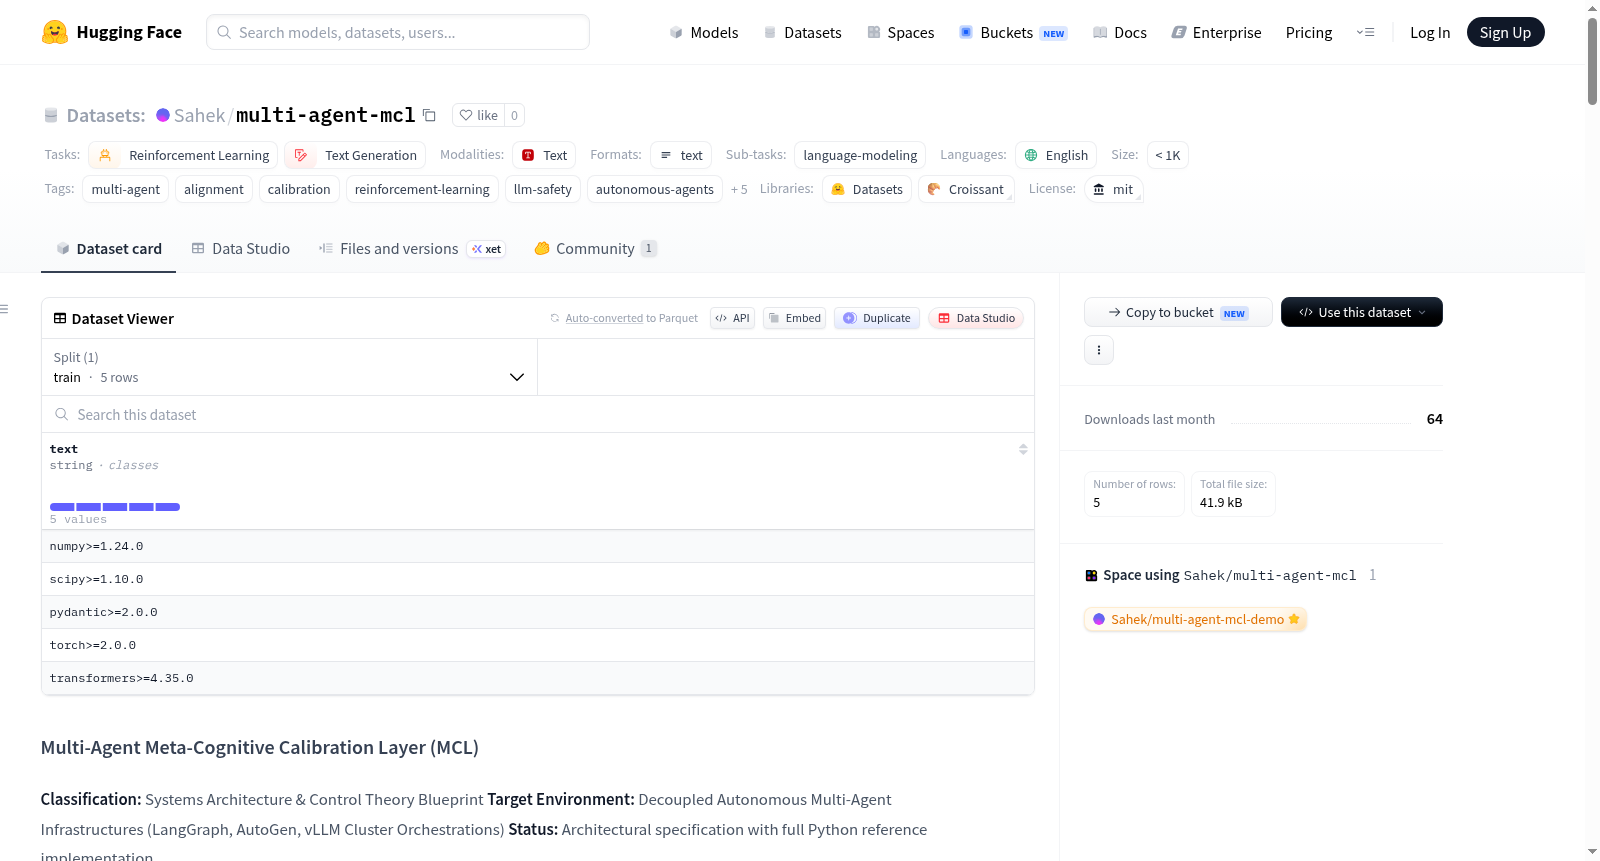The width and height of the screenshot is (1600, 861).
Task: Switch to the Dataset card tab
Action: point(109,249)
